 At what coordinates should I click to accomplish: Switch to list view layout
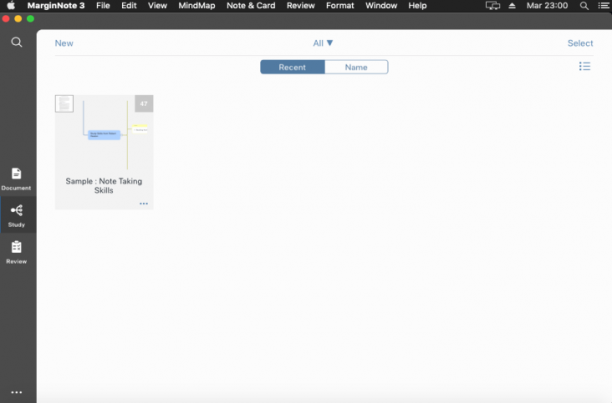[x=584, y=66]
